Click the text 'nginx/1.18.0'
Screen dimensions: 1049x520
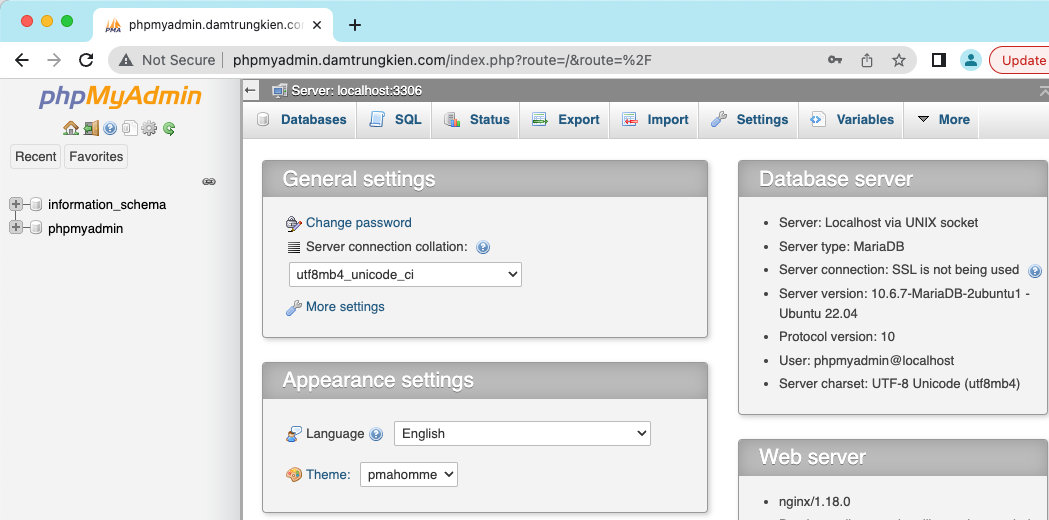pyautogui.click(x=814, y=501)
